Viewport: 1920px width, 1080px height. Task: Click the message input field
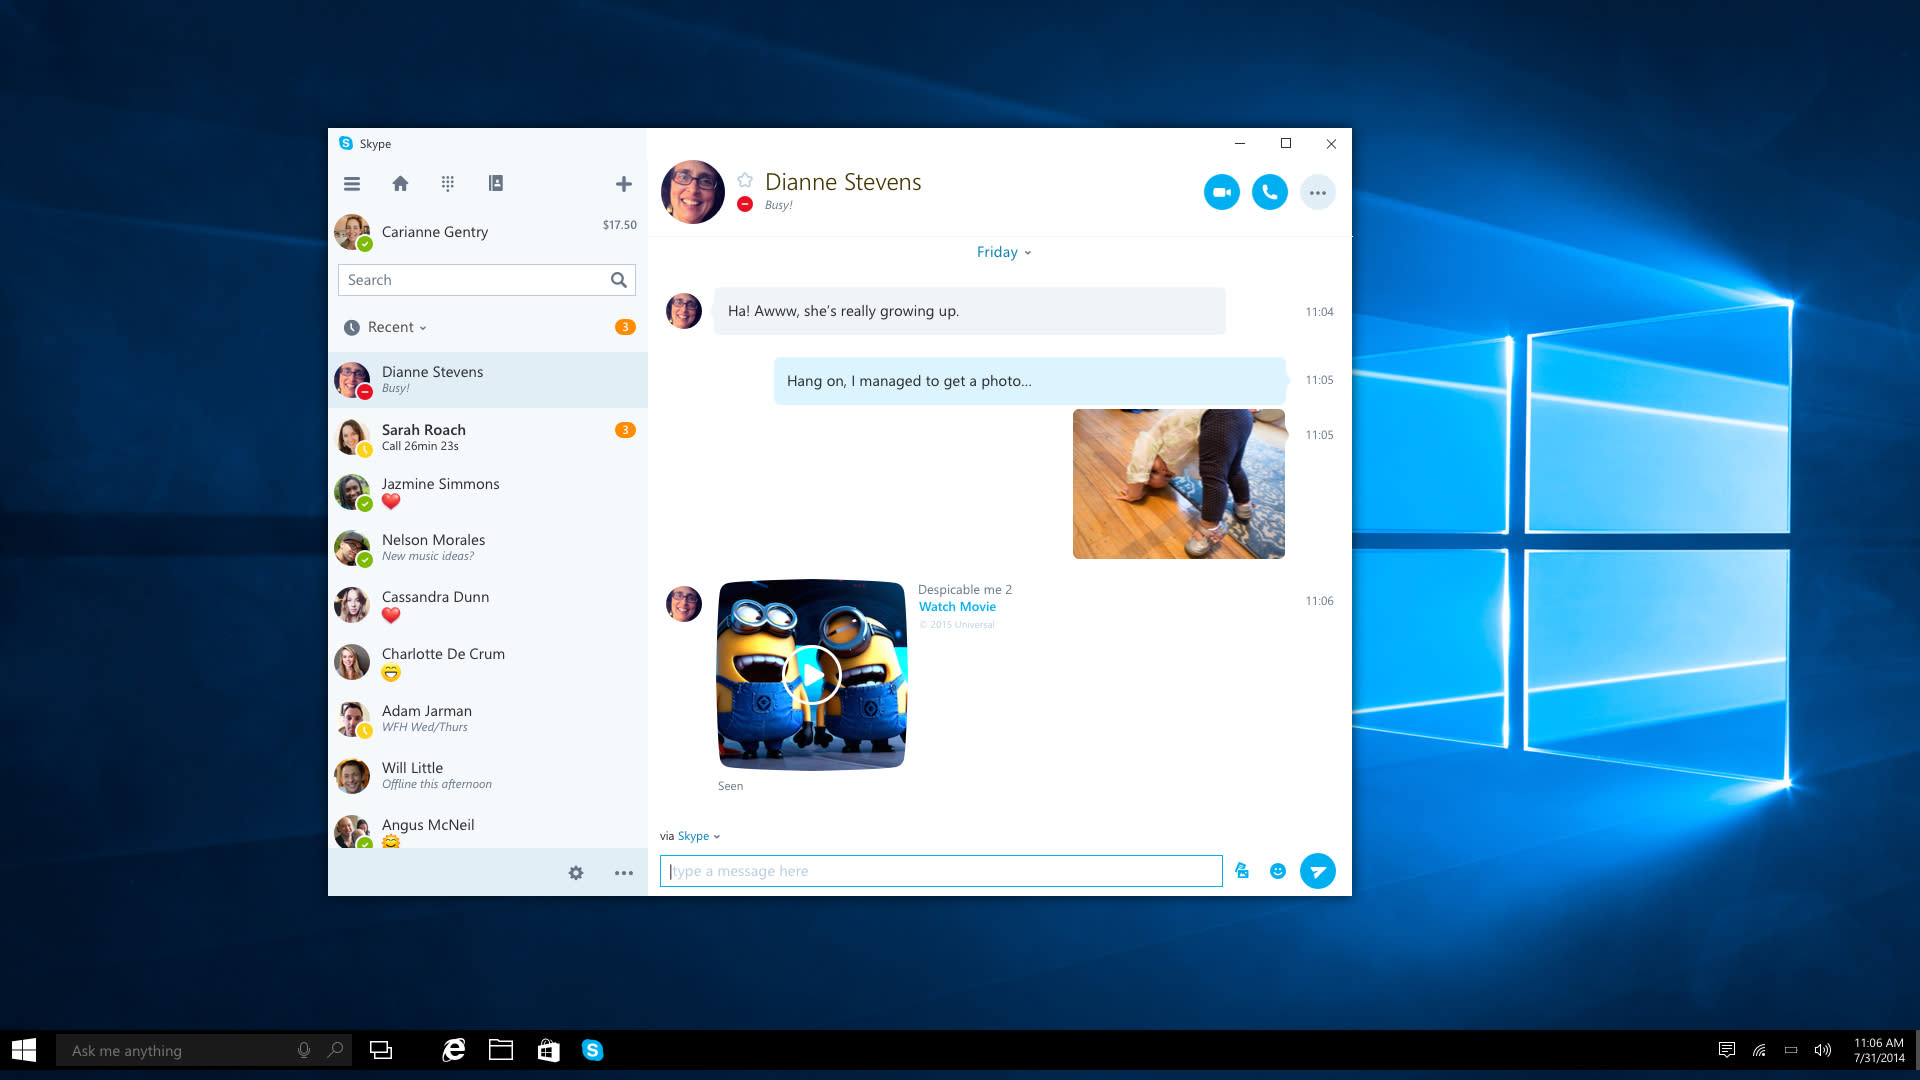pos(940,870)
